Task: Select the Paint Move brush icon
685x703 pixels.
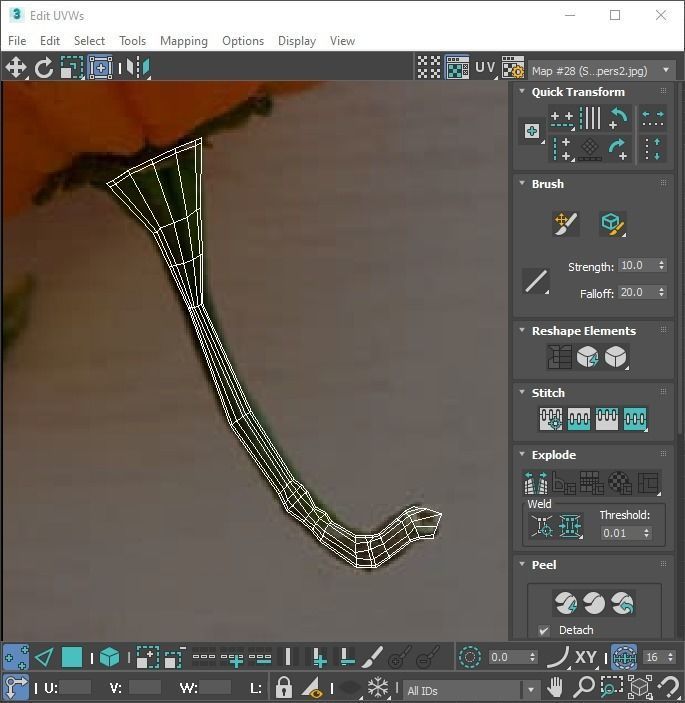Action: tap(566, 223)
